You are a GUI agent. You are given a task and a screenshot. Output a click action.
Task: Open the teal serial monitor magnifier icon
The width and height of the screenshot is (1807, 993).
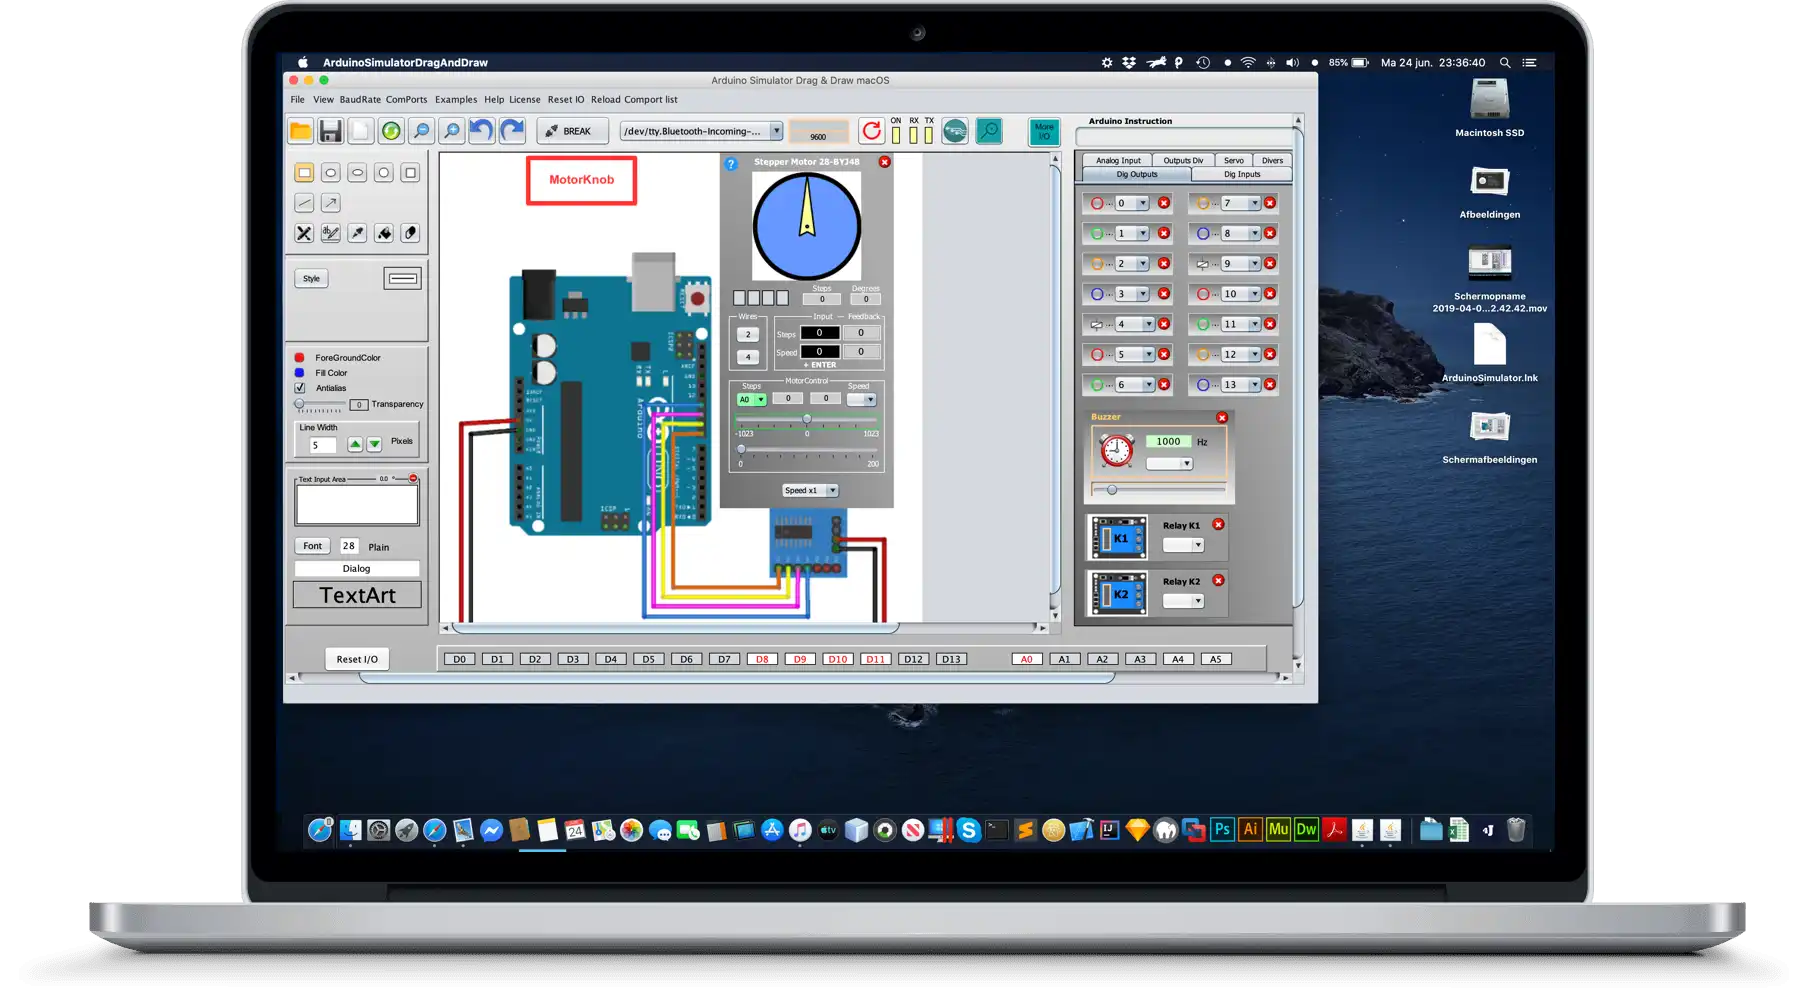tap(989, 131)
